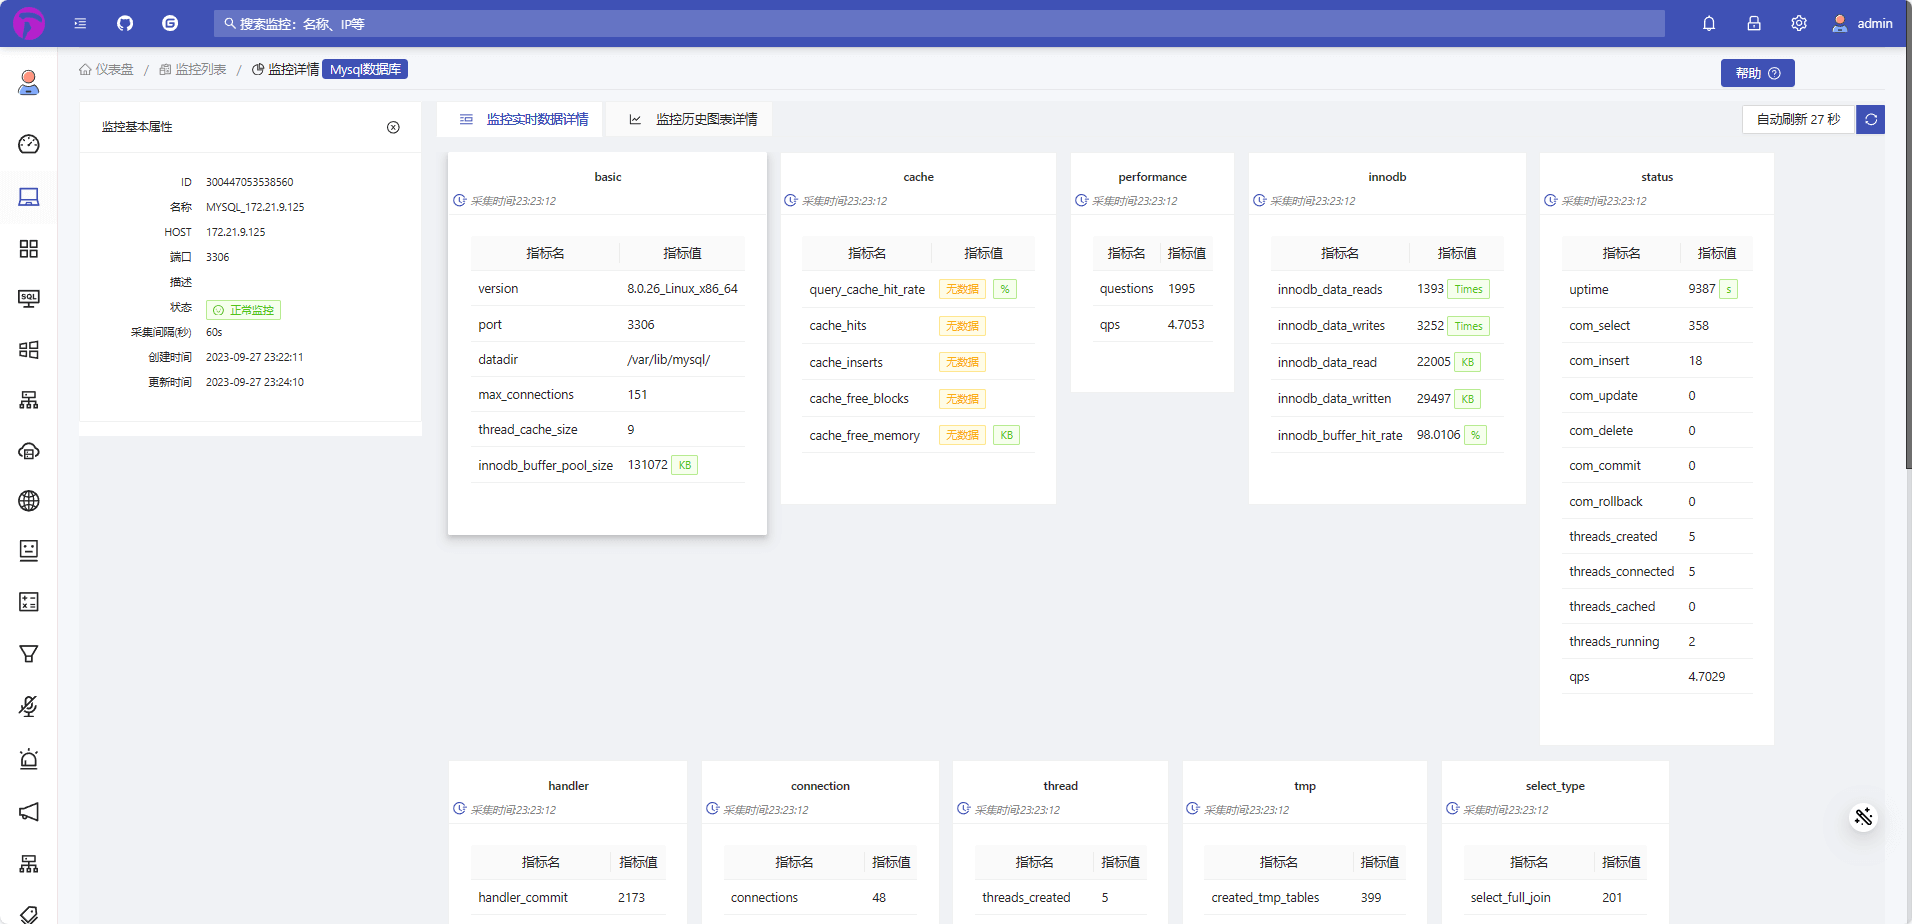Click the funnel filter icon in sidebar
1912x924 pixels.
[x=29, y=653]
